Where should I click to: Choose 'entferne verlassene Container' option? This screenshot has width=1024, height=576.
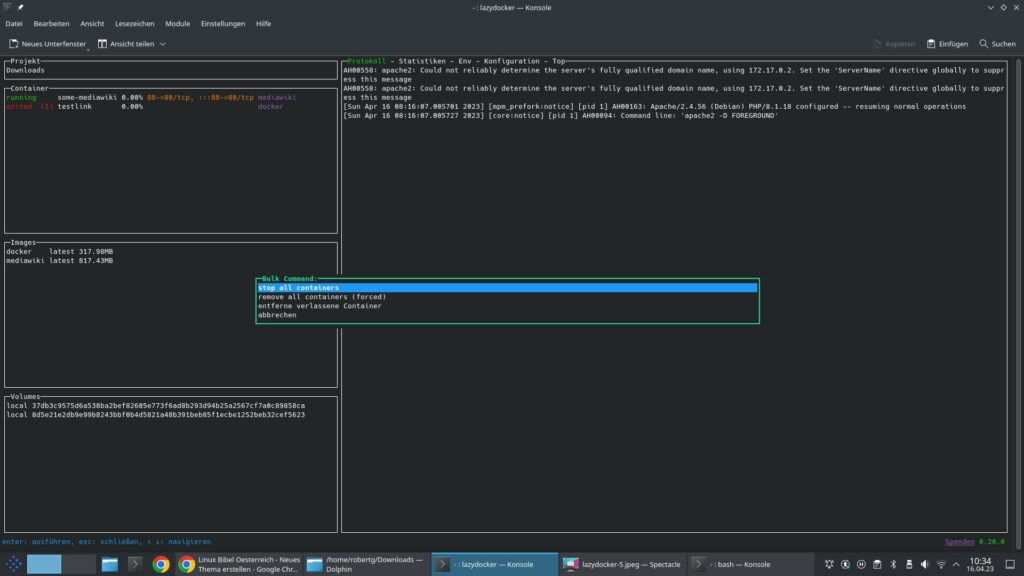pyautogui.click(x=507, y=306)
